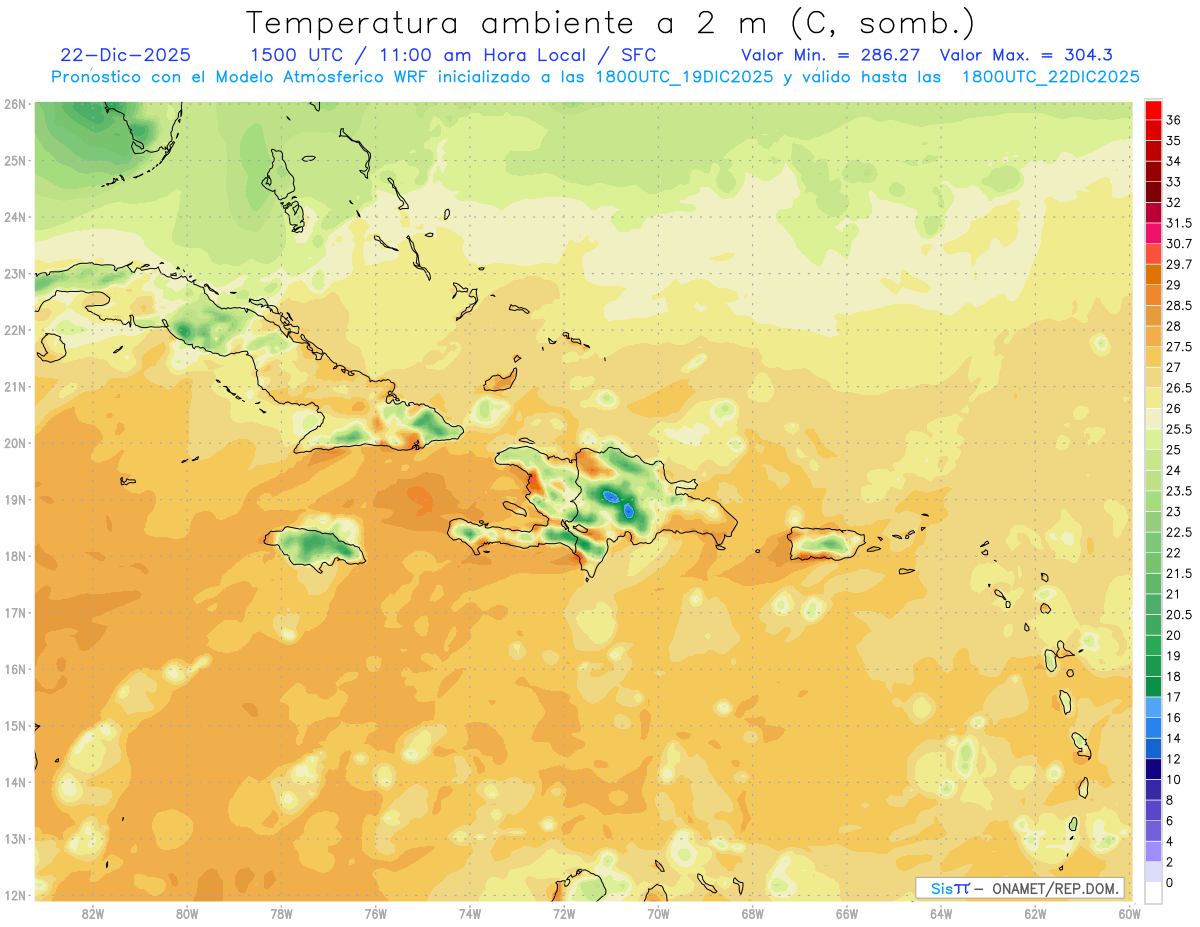The height and width of the screenshot is (927, 1200).
Task: Click the '60W' longitude label
Action: click(1129, 913)
